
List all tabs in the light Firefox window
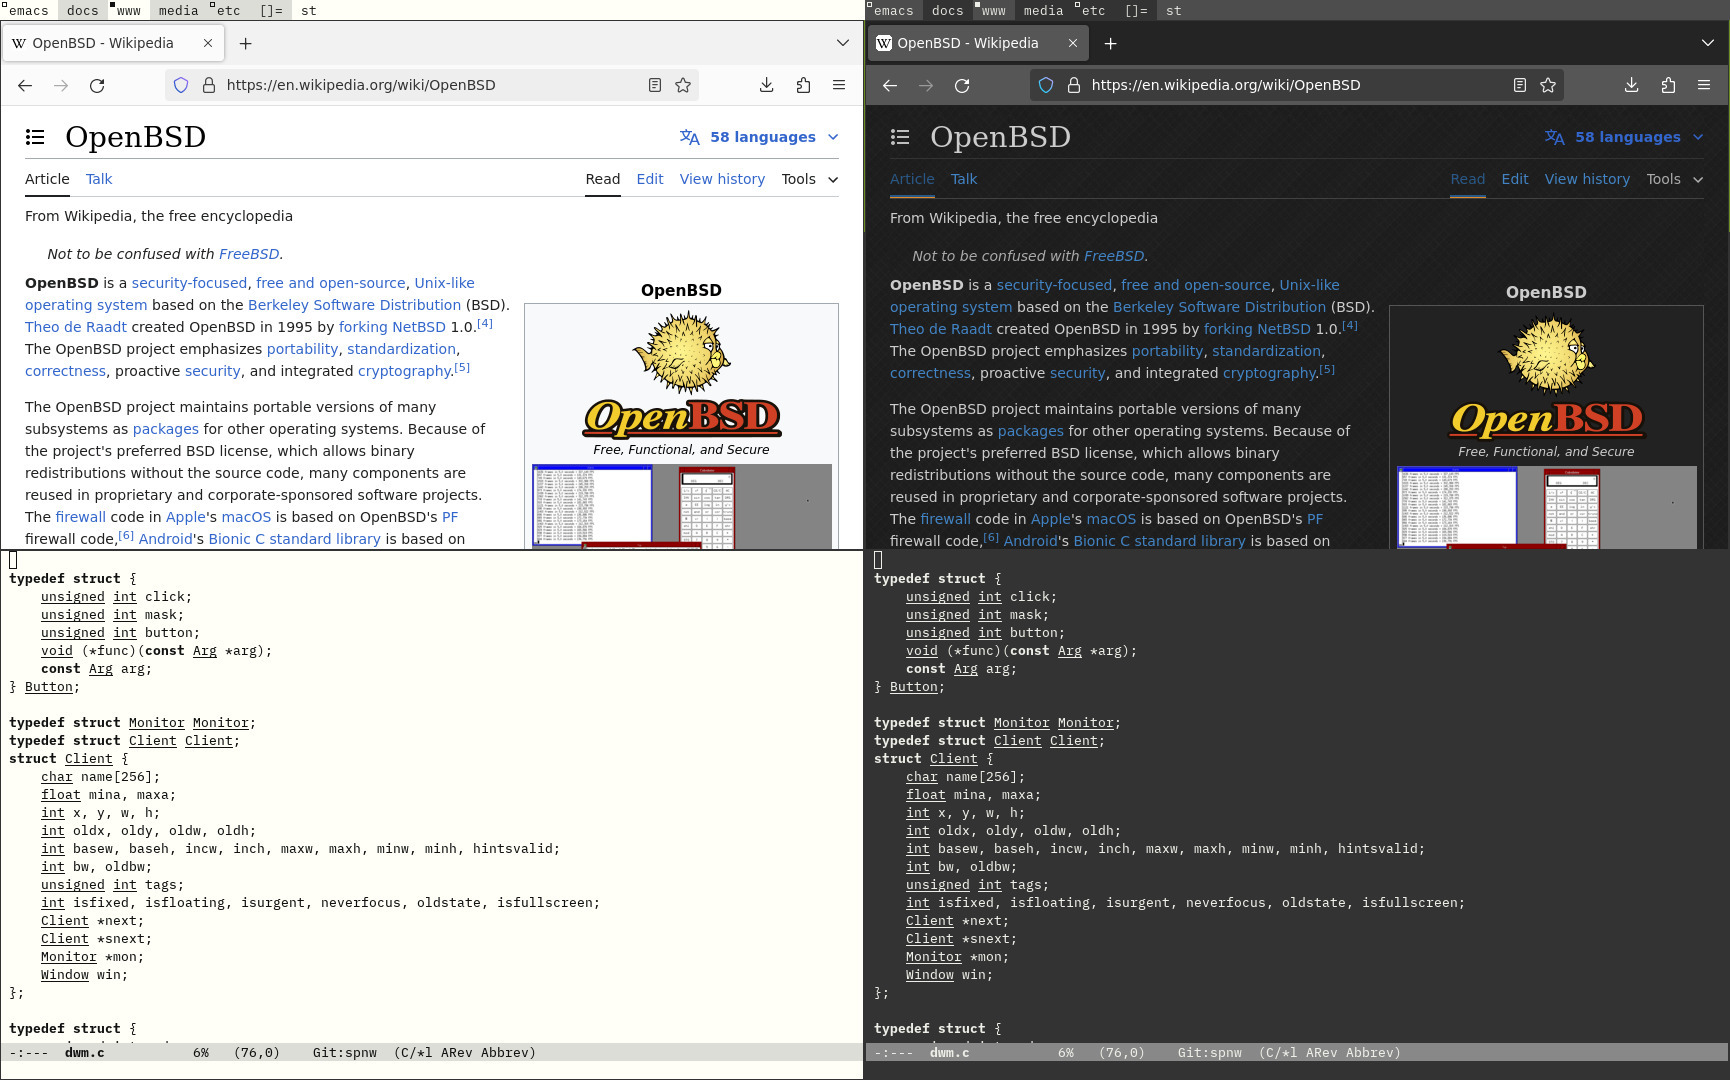tap(843, 43)
